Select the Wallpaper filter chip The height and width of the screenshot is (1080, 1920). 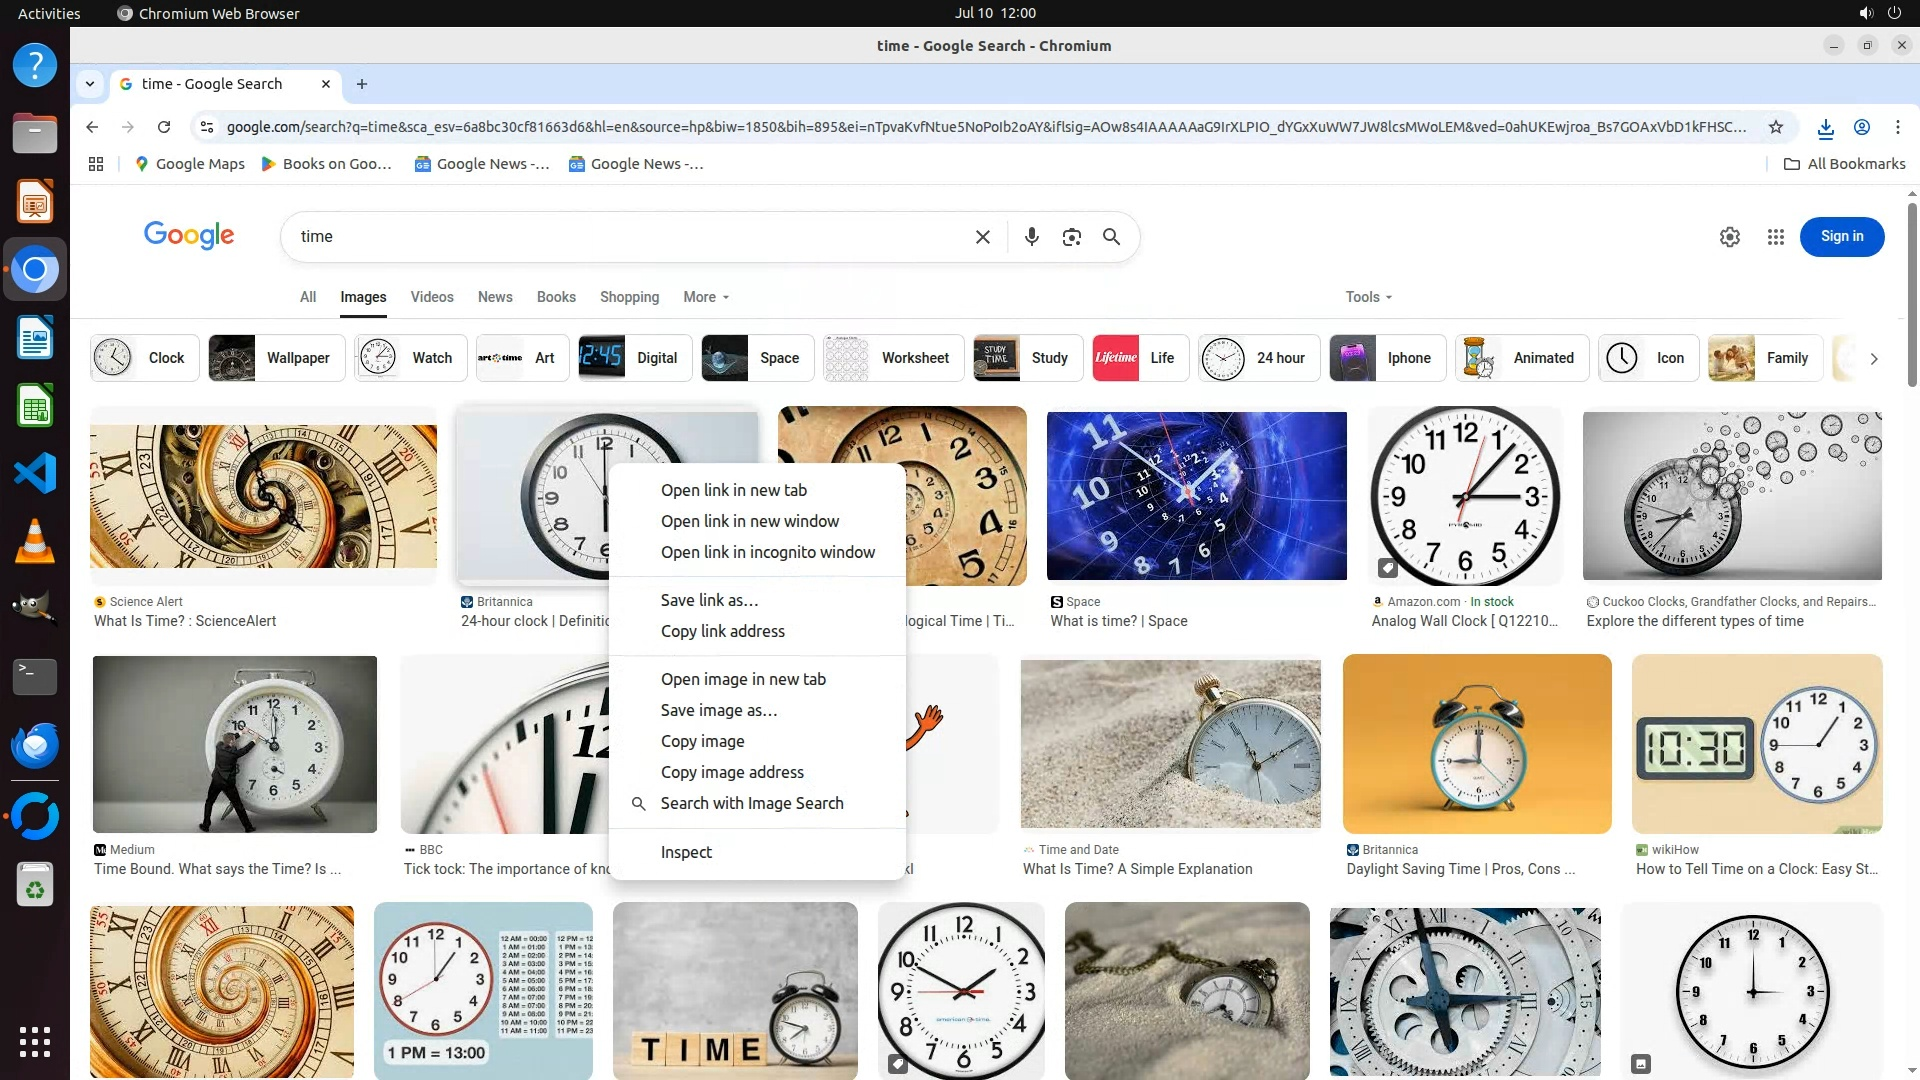(276, 358)
